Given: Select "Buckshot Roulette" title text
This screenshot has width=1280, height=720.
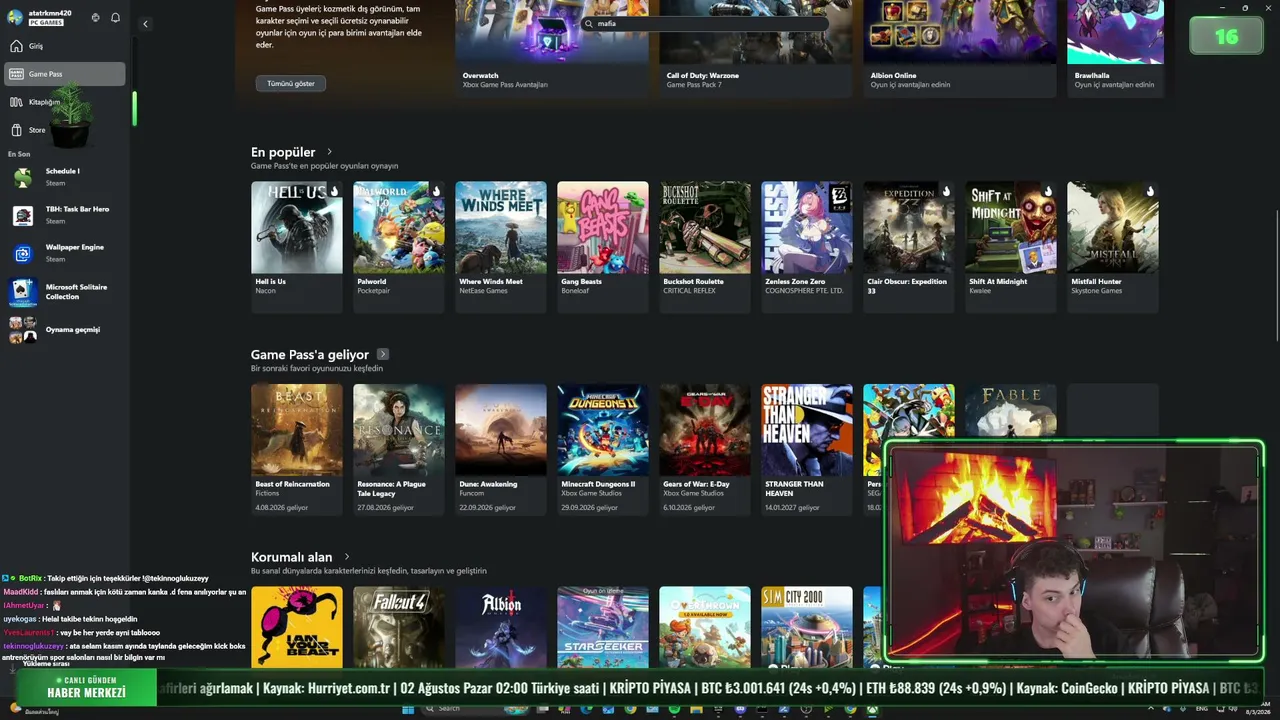Looking at the screenshot, I should click(693, 282).
